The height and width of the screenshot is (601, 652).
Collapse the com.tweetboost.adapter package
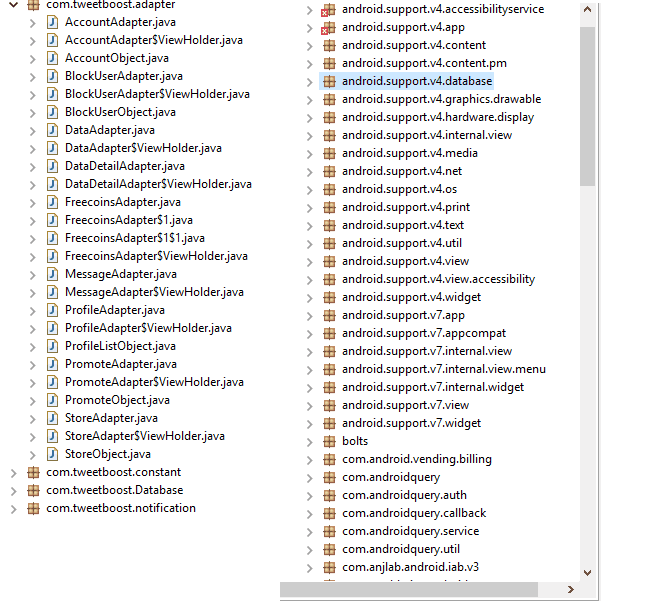[x=12, y=4]
